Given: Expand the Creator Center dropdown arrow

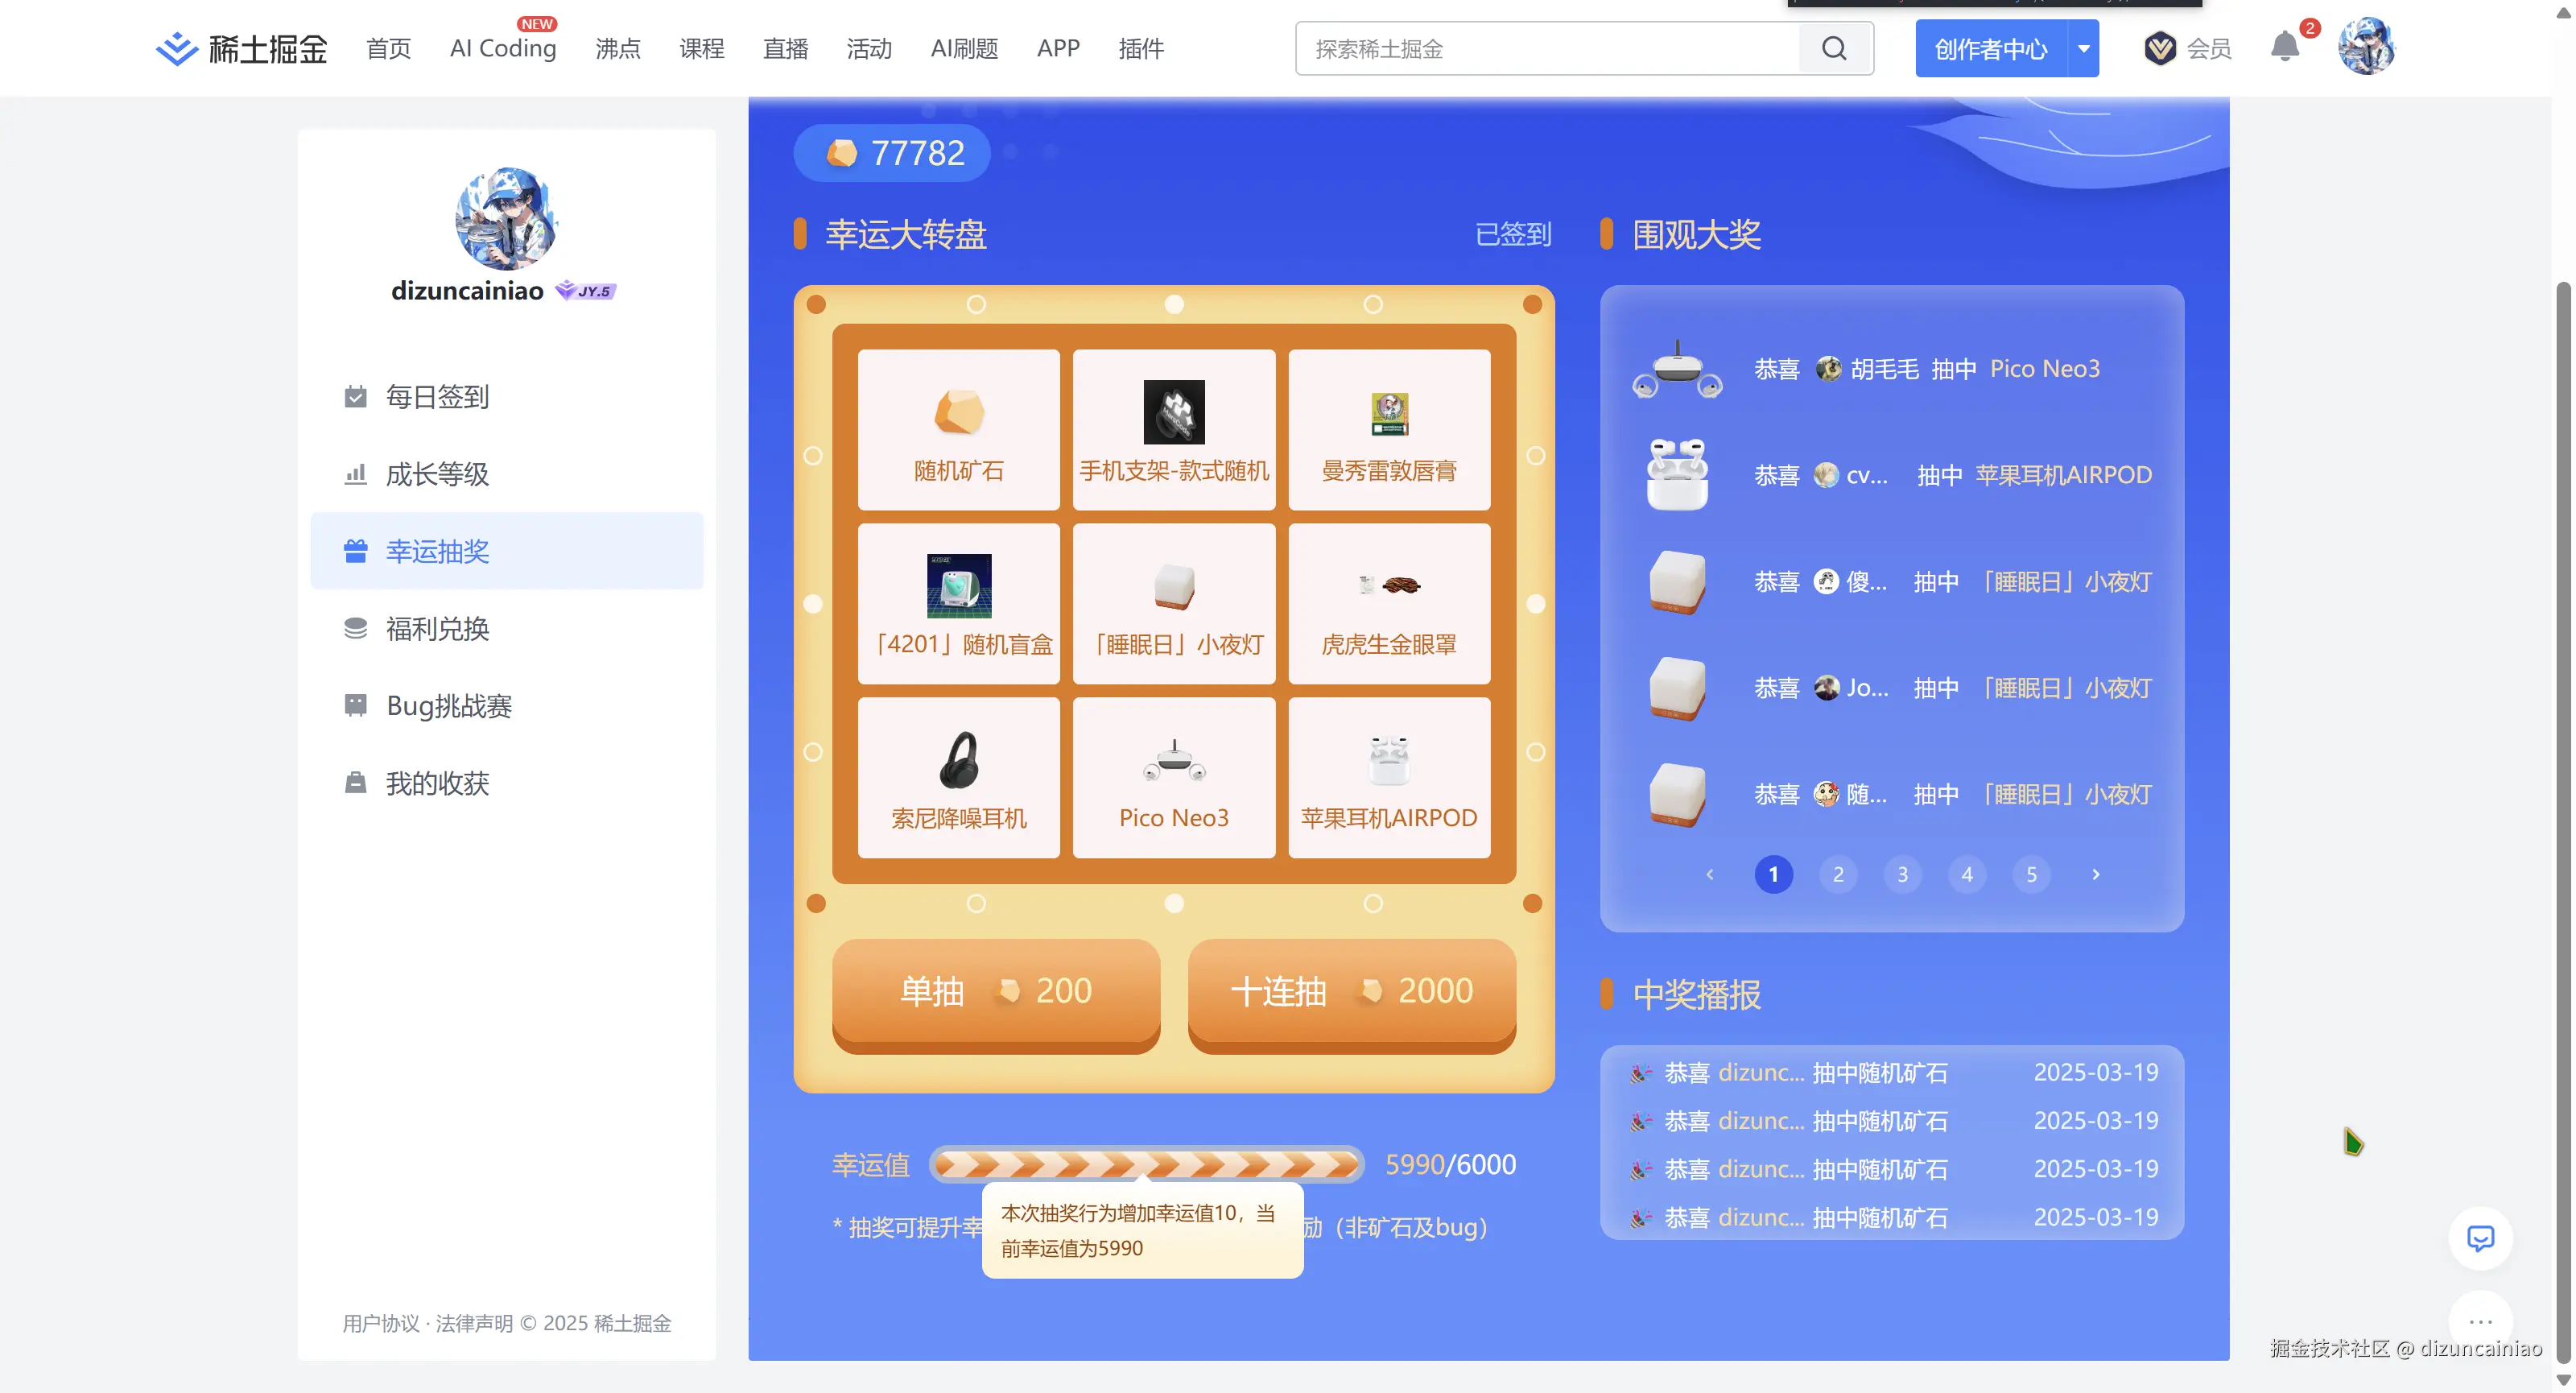Looking at the screenshot, I should click(2084, 48).
